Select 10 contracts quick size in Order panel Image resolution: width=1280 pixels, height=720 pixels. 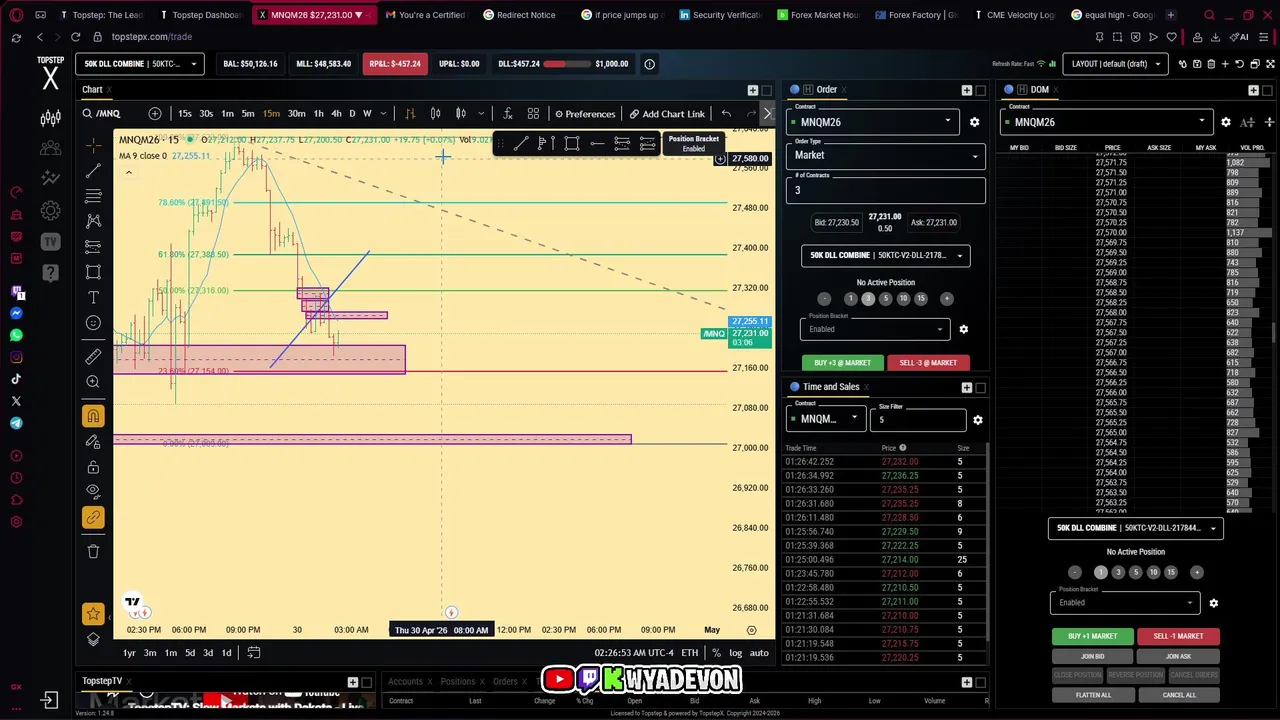point(903,299)
